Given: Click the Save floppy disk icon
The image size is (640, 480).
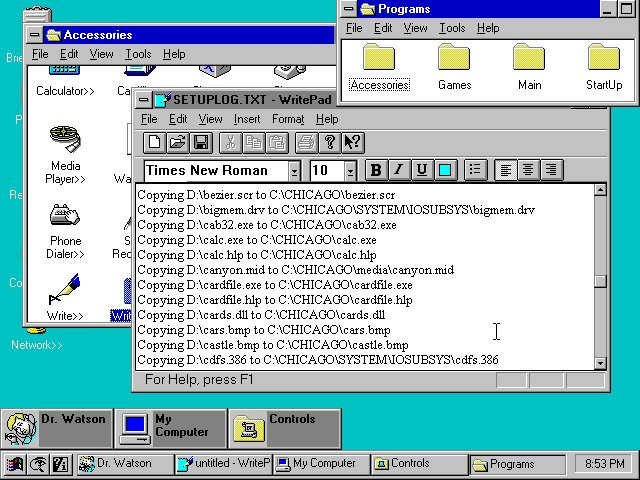Looking at the screenshot, I should [201, 142].
